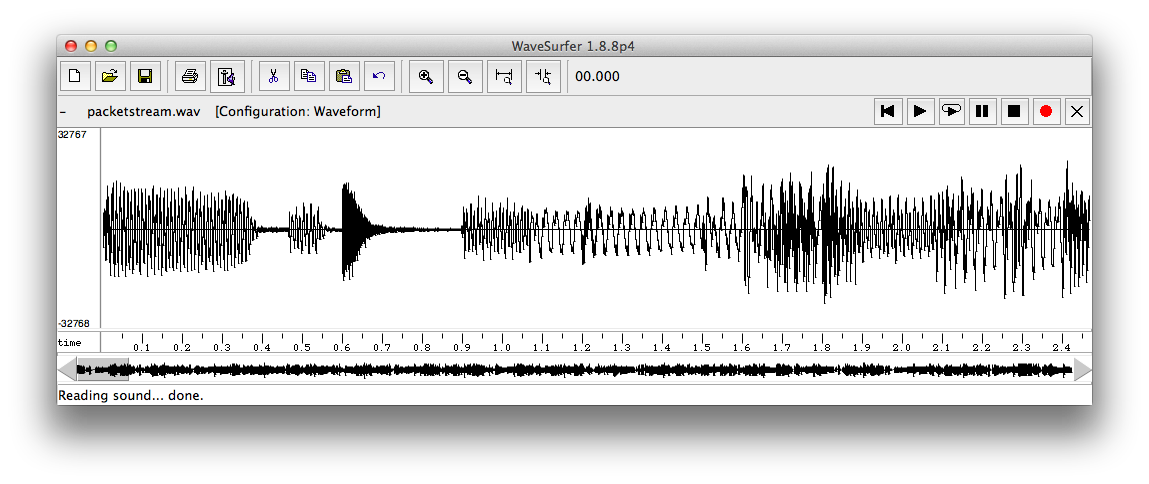Zoom out with the magnifier minus
This screenshot has height=484, width=1149.
coord(465,76)
